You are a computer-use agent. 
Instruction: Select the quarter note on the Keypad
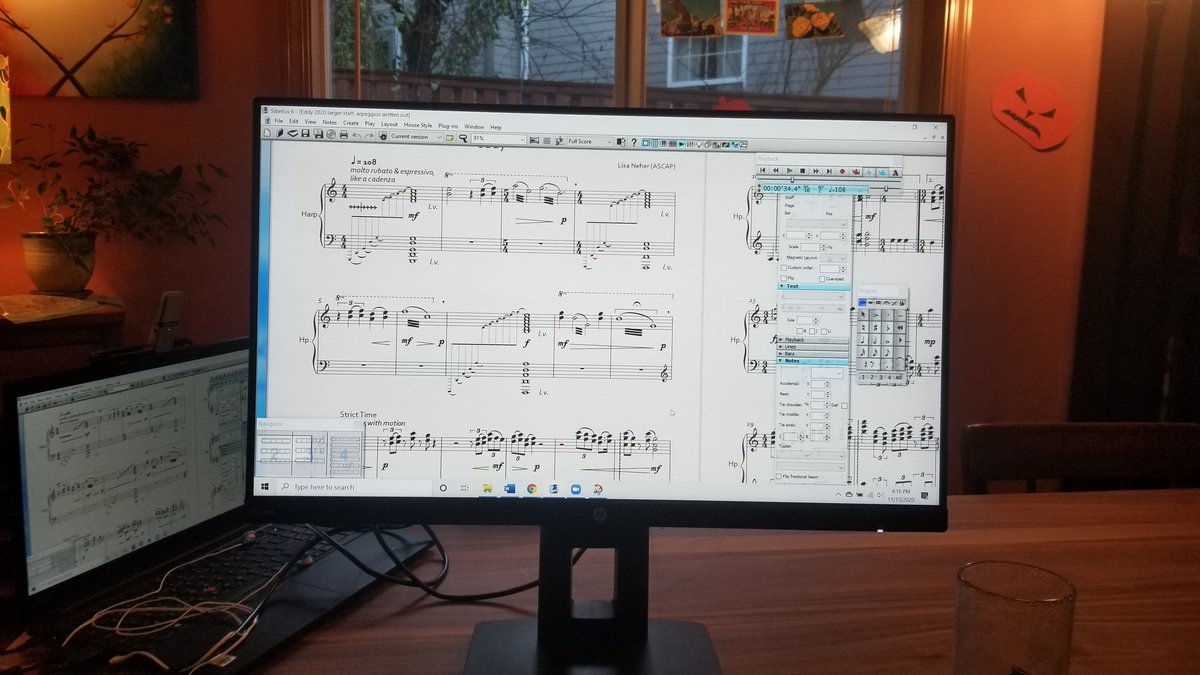(x=862, y=340)
